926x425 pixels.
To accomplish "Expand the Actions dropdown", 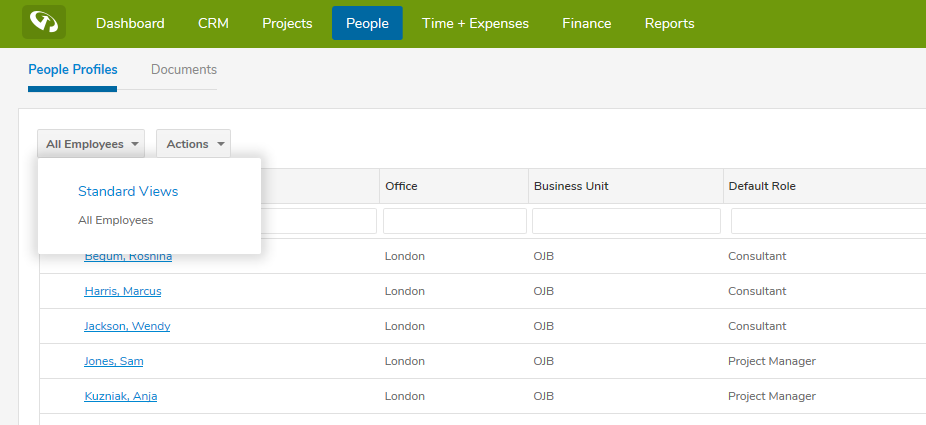I will click(x=194, y=144).
